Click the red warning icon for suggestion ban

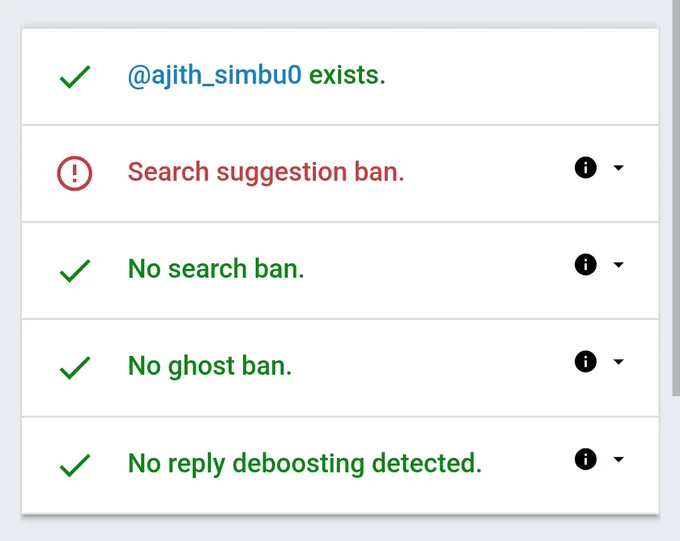[75, 173]
